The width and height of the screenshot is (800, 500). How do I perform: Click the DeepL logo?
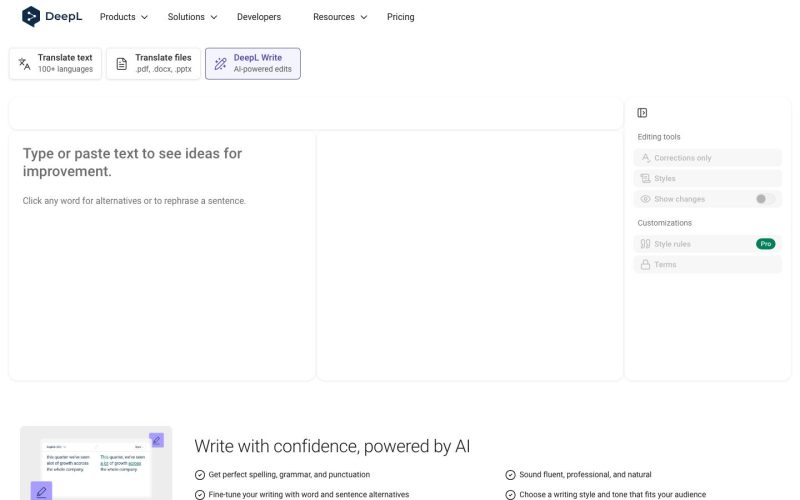(x=52, y=16)
